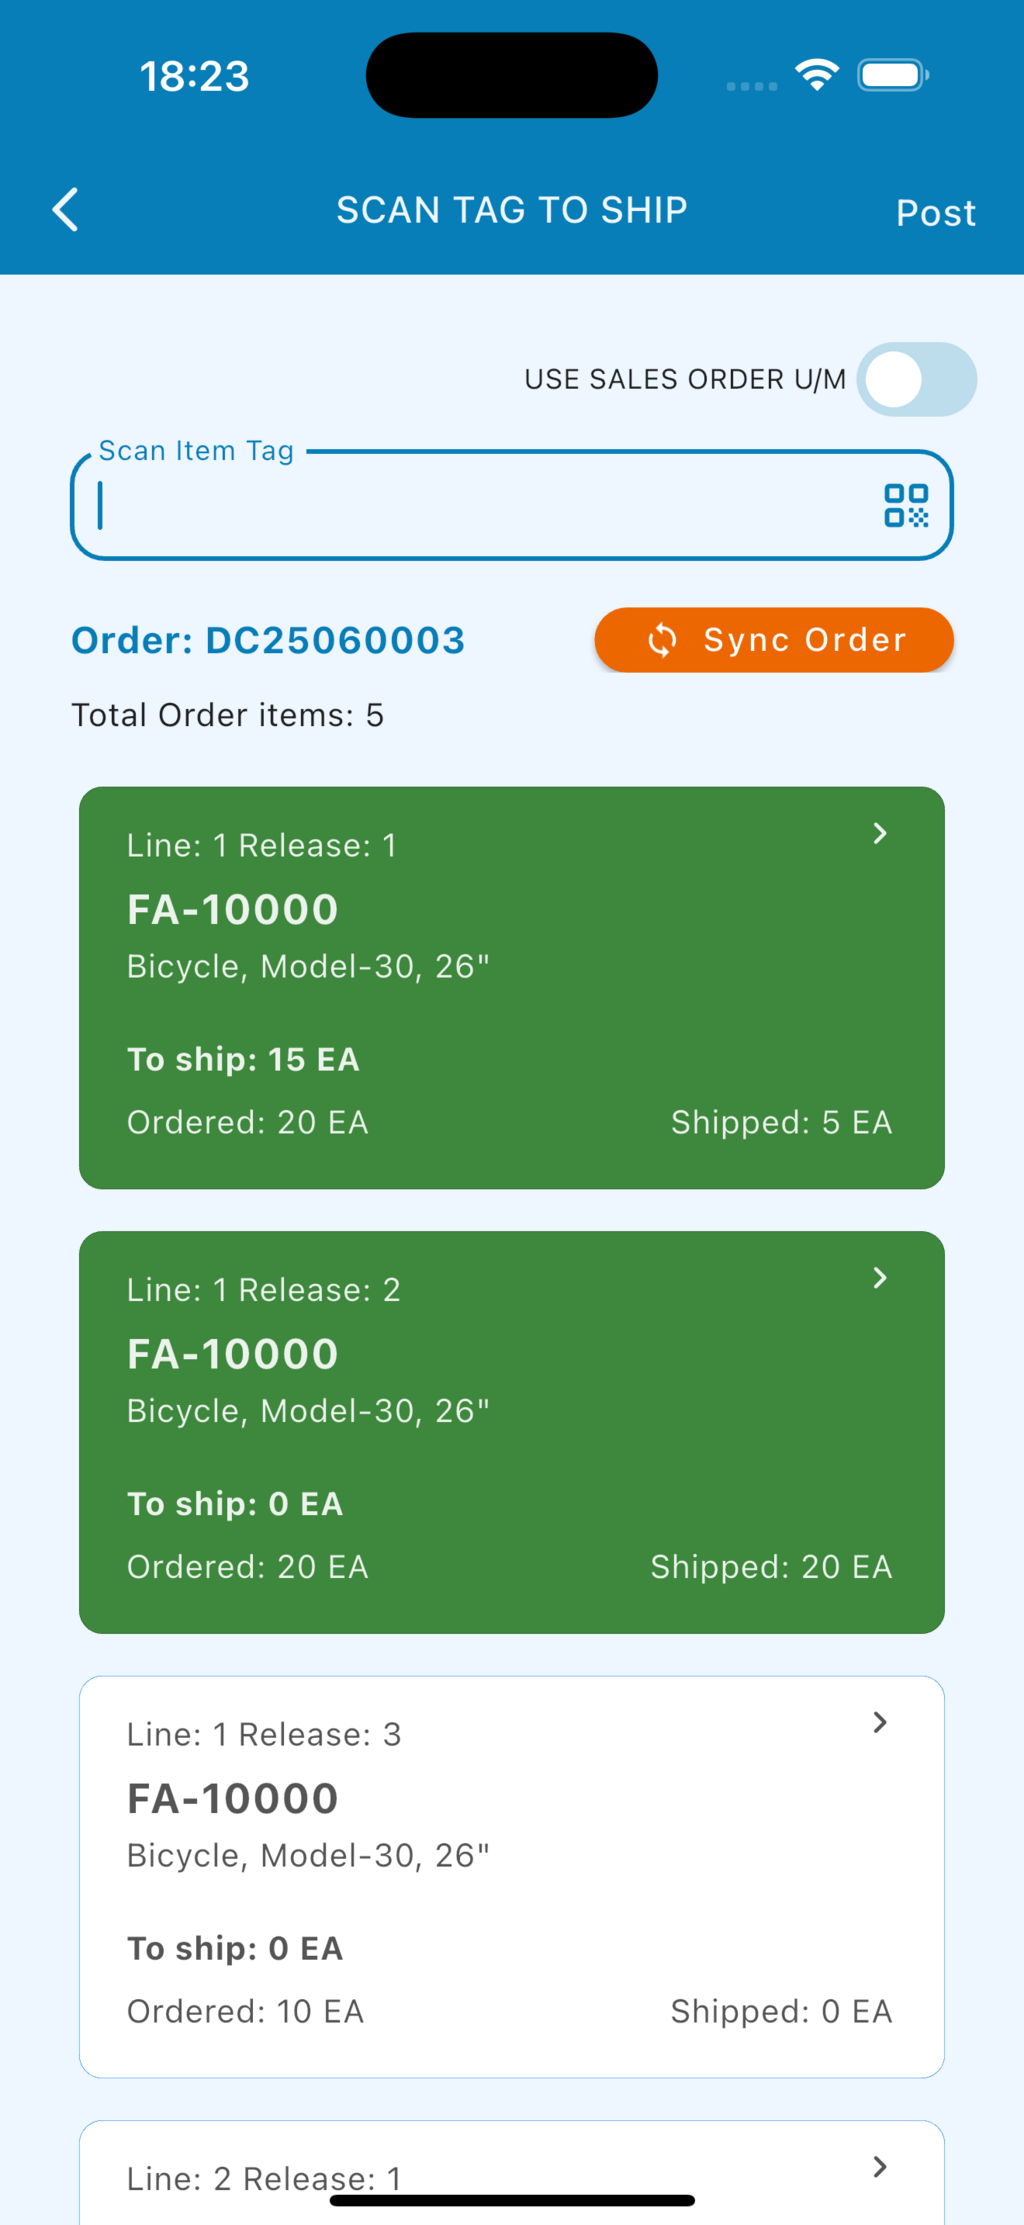
Task: Expand Line 1 Release 3 chevron
Action: pos(880,1722)
